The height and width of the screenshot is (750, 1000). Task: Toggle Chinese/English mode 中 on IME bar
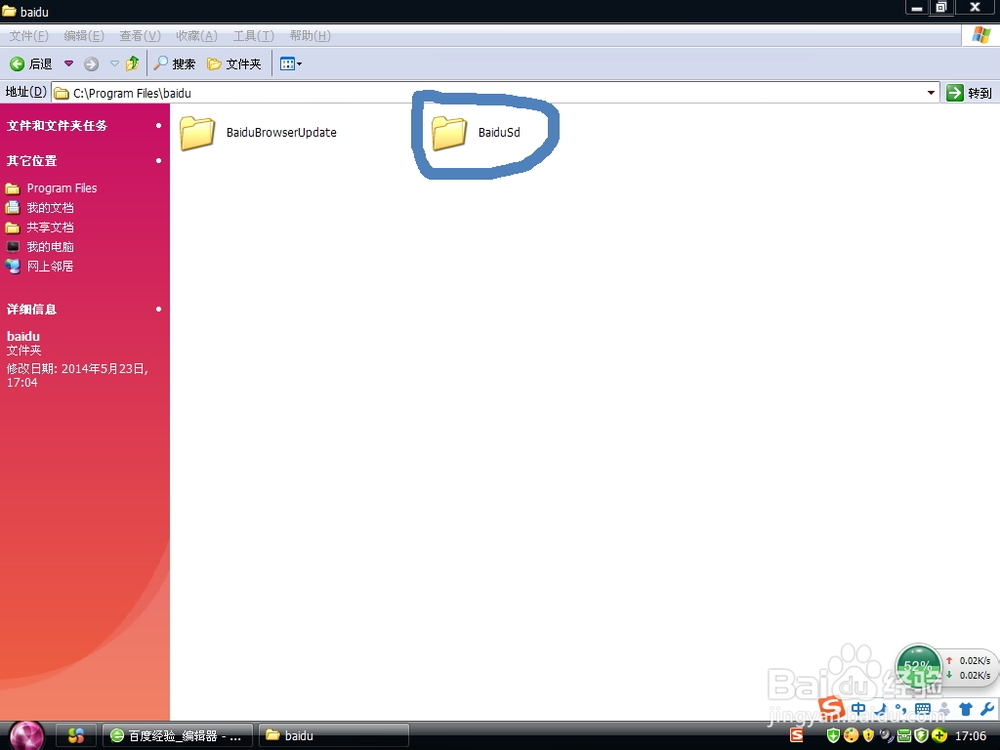click(x=858, y=709)
